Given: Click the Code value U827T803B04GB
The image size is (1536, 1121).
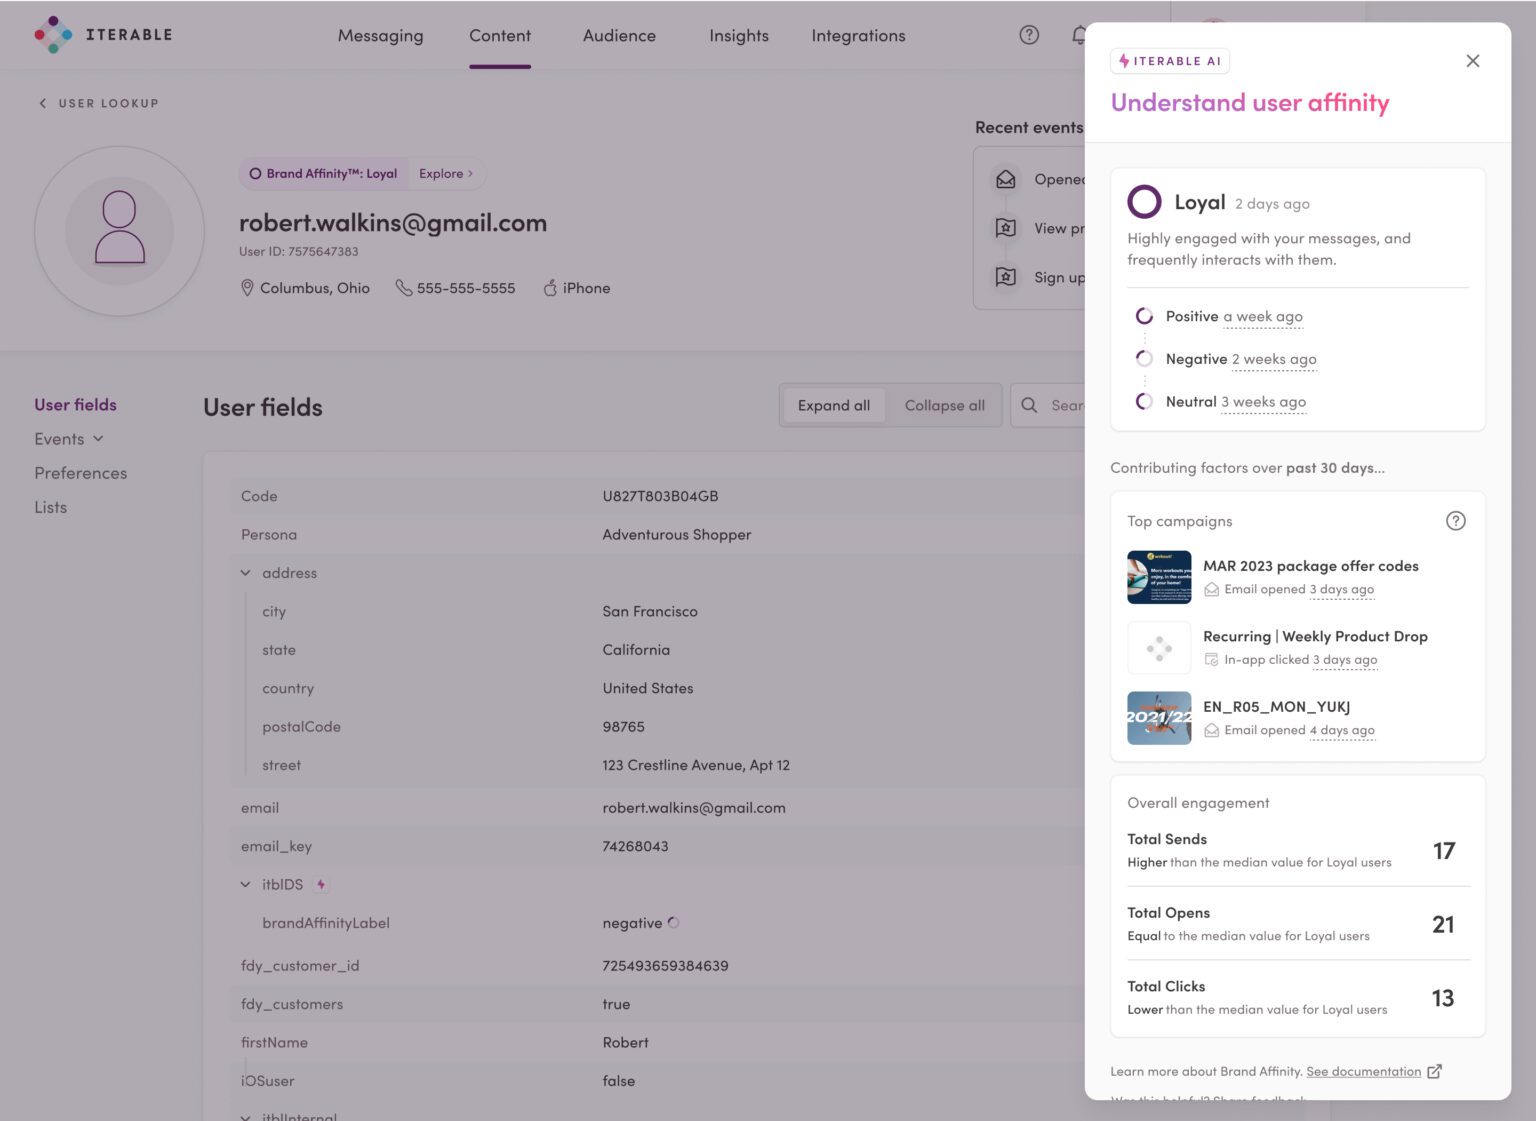Looking at the screenshot, I should point(660,496).
